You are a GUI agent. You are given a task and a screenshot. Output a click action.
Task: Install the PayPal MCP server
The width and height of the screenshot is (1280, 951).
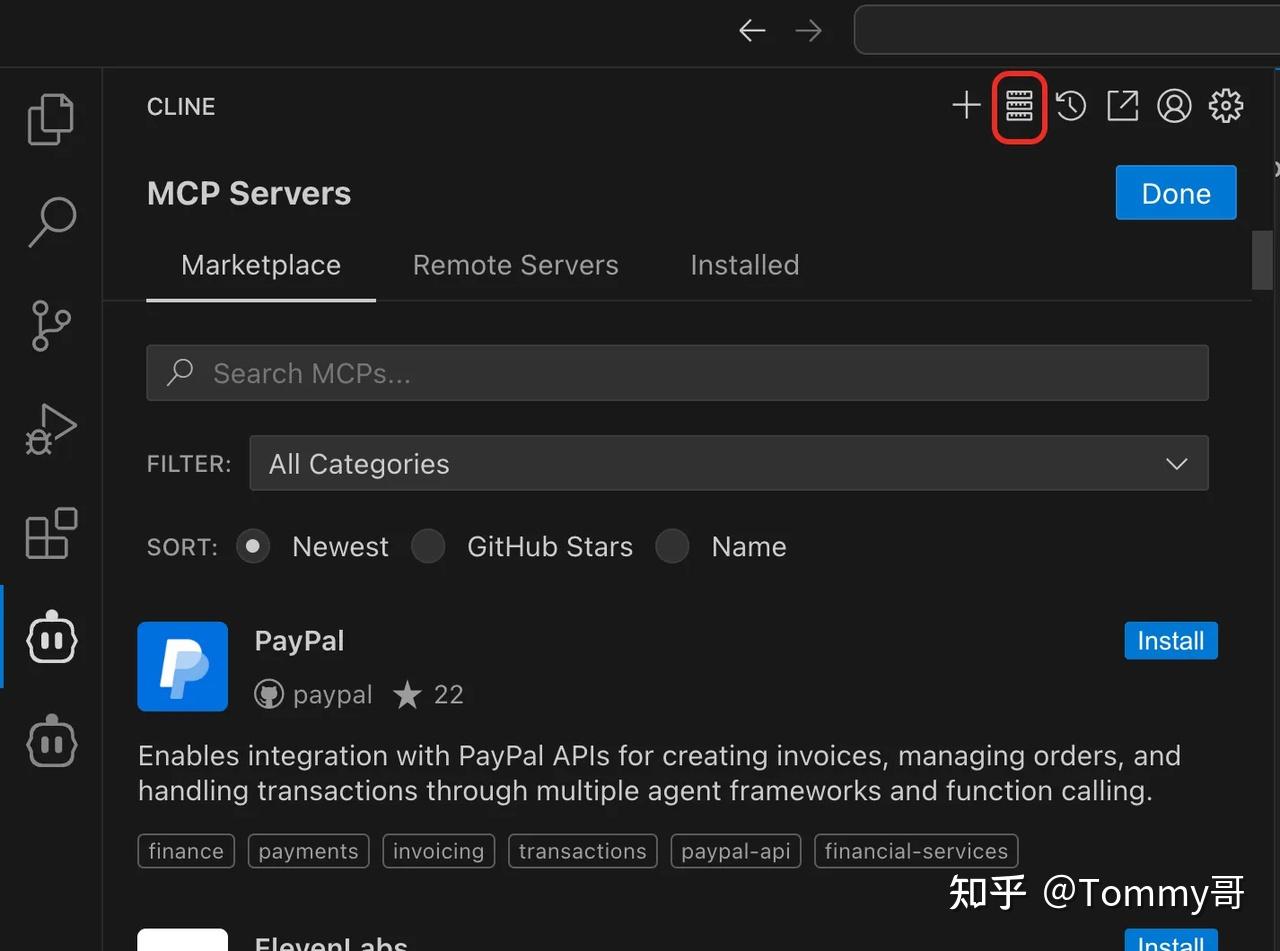[x=1170, y=640]
